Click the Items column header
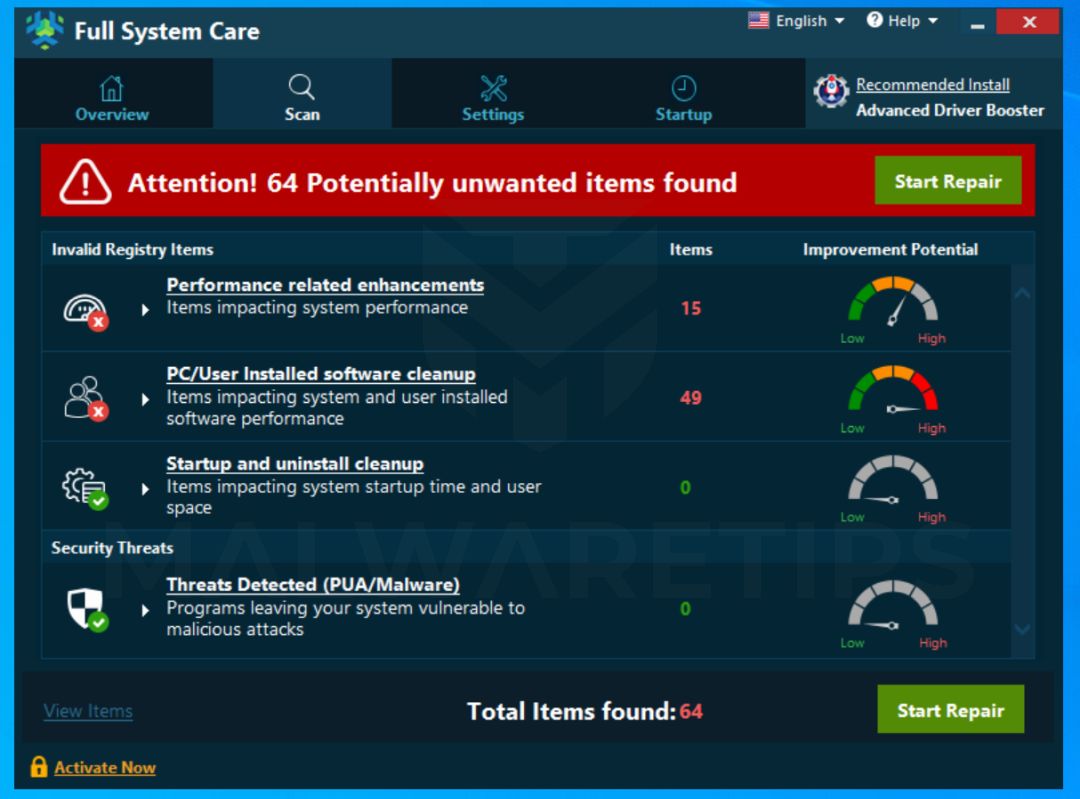Screen dimensions: 1080x799 tap(691, 249)
